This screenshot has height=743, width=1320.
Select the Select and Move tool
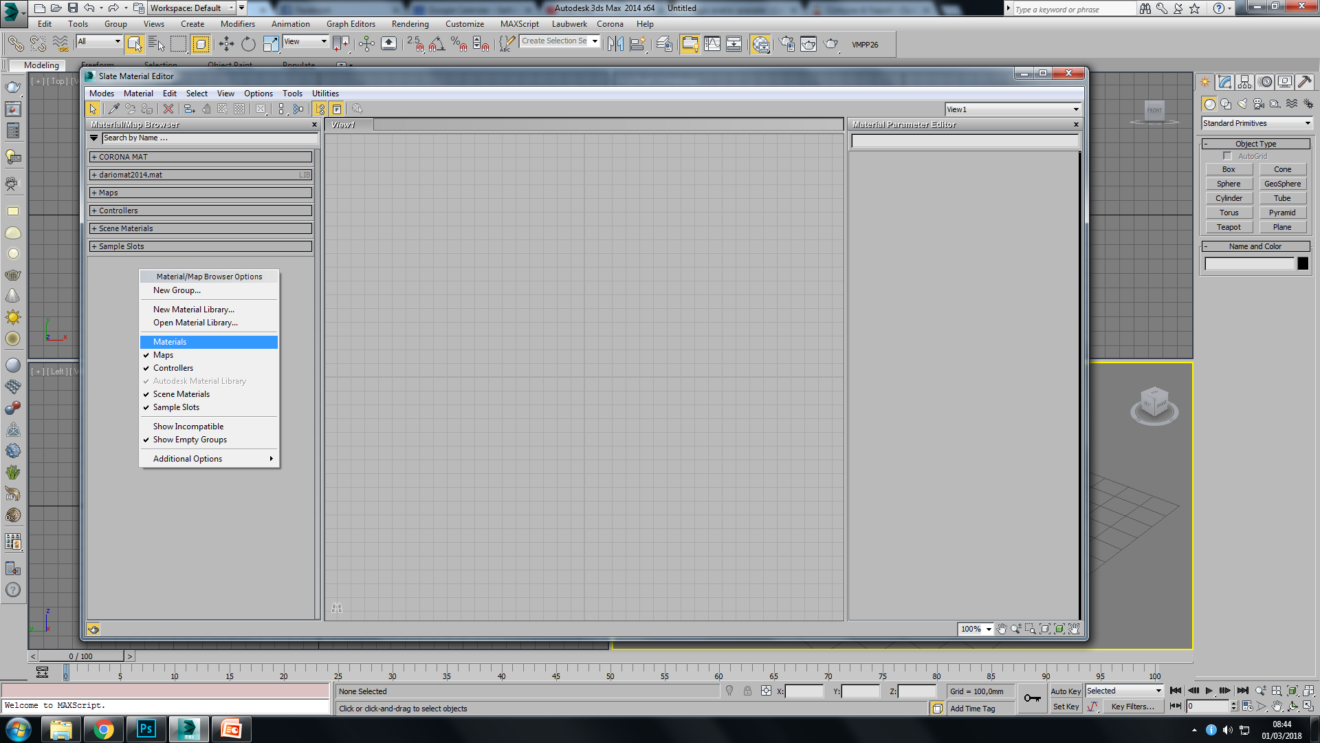click(227, 44)
